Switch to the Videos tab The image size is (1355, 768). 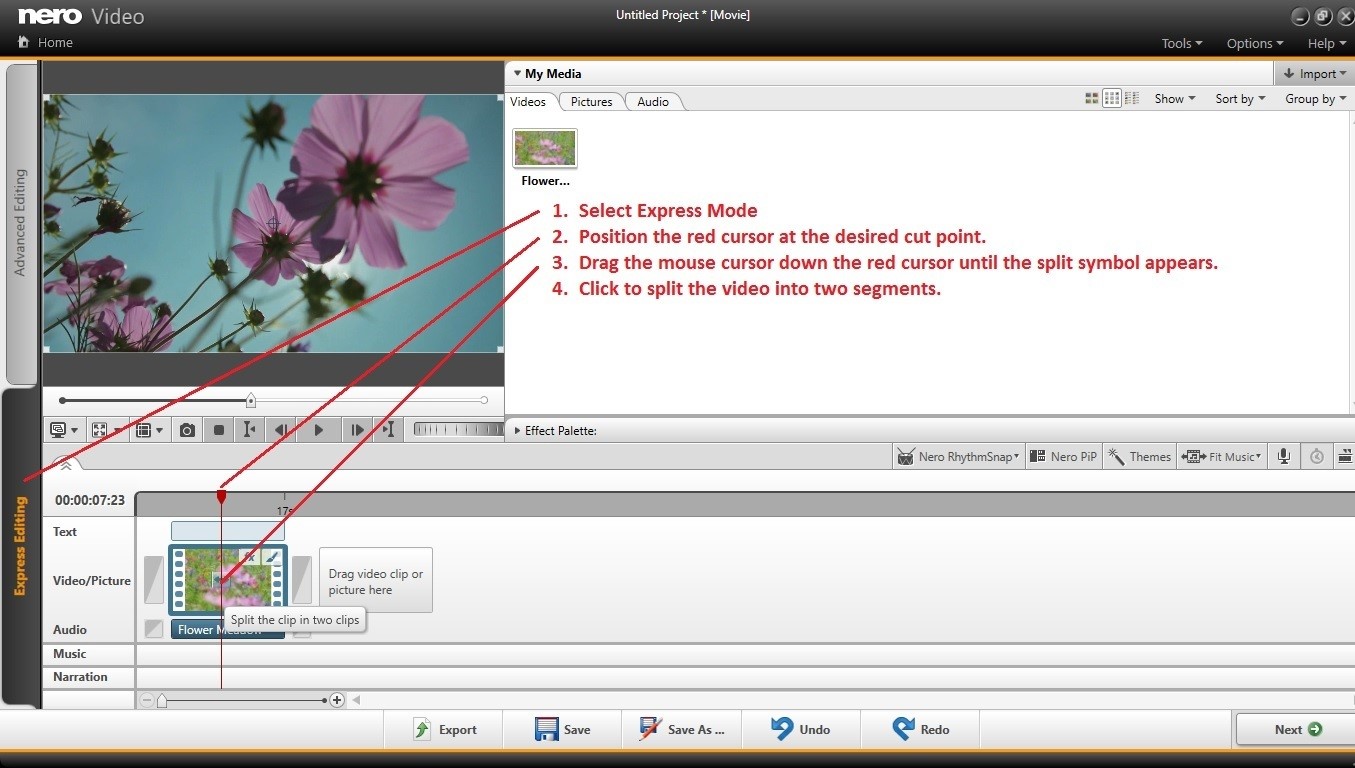(528, 101)
